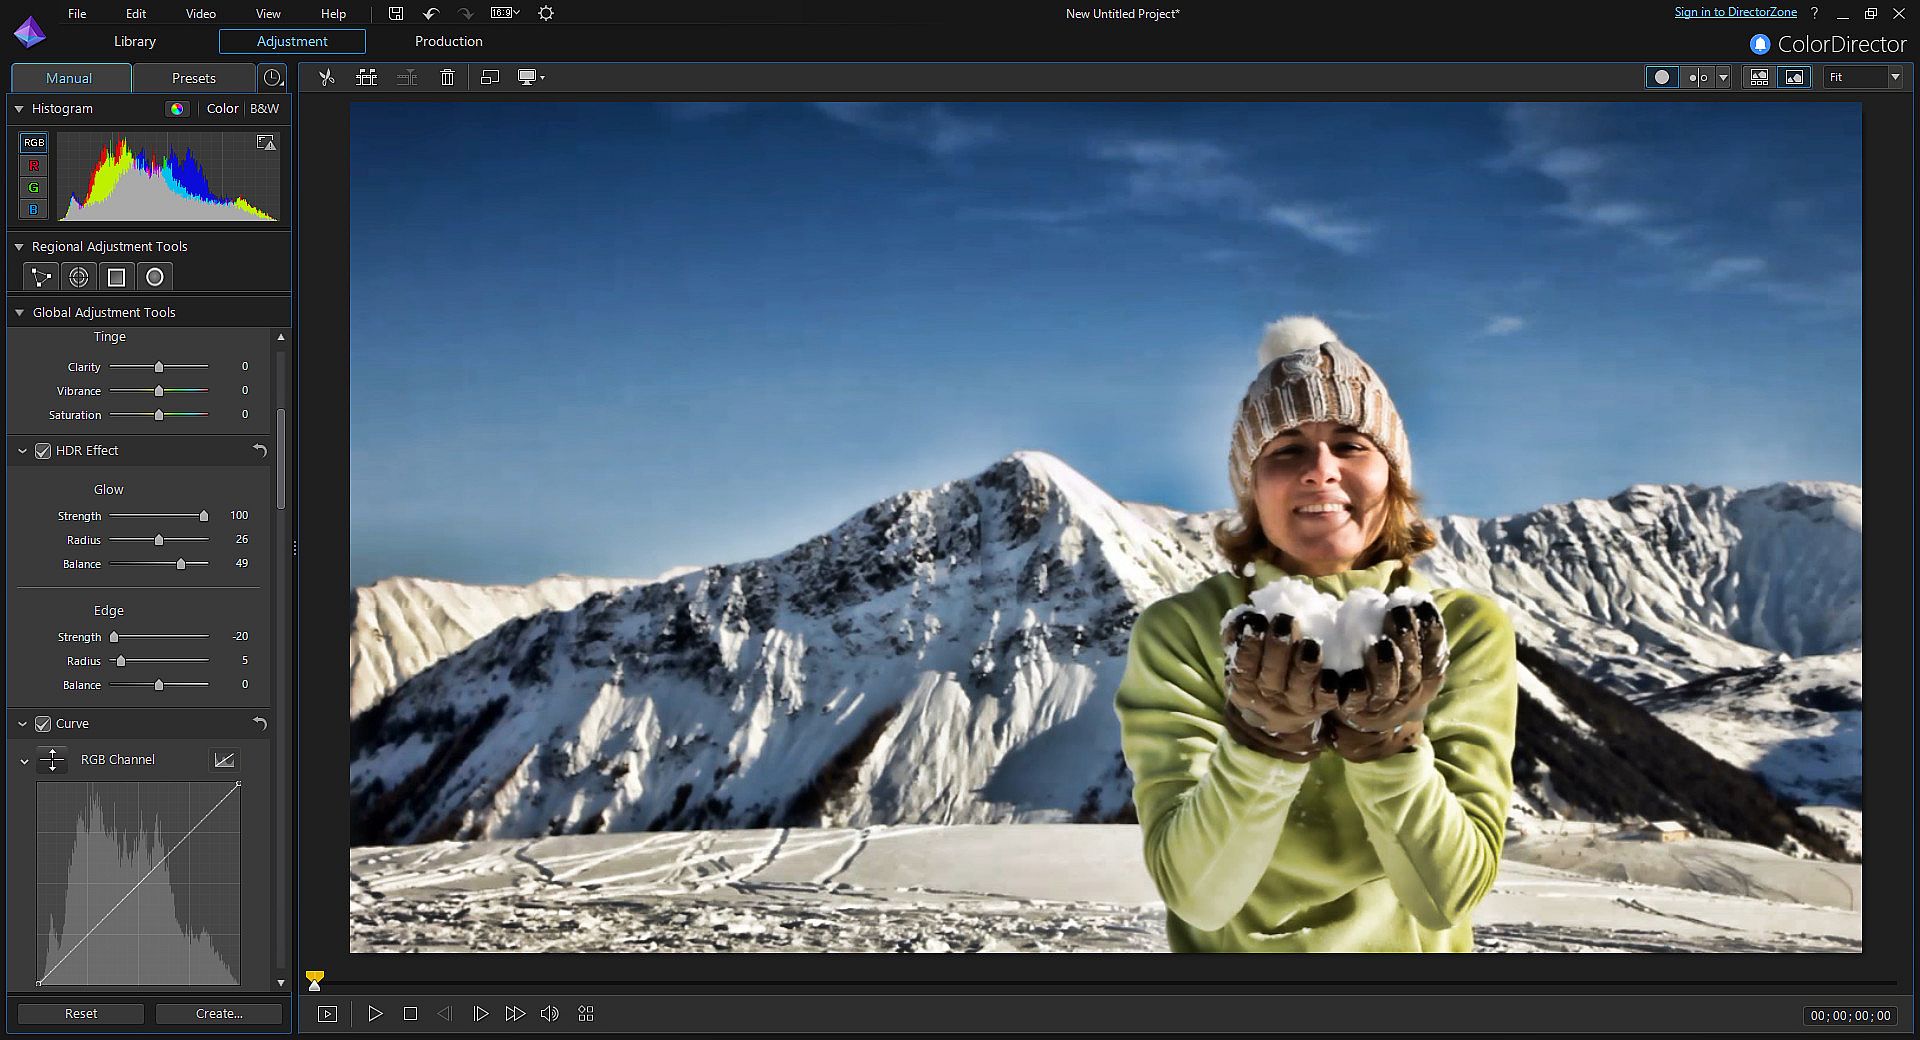Open the Fit zoom dropdown
The image size is (1920, 1040).
coord(1863,77)
